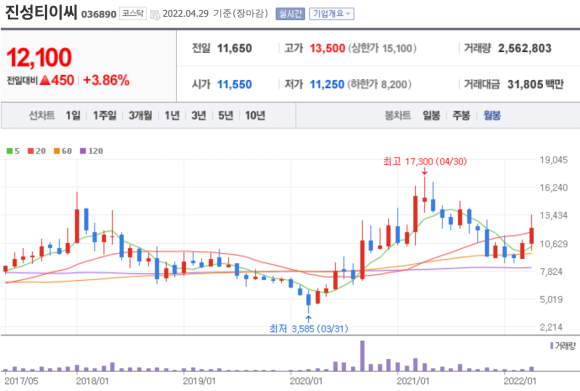
Task: Click the high price 13,500
Action: (327, 48)
